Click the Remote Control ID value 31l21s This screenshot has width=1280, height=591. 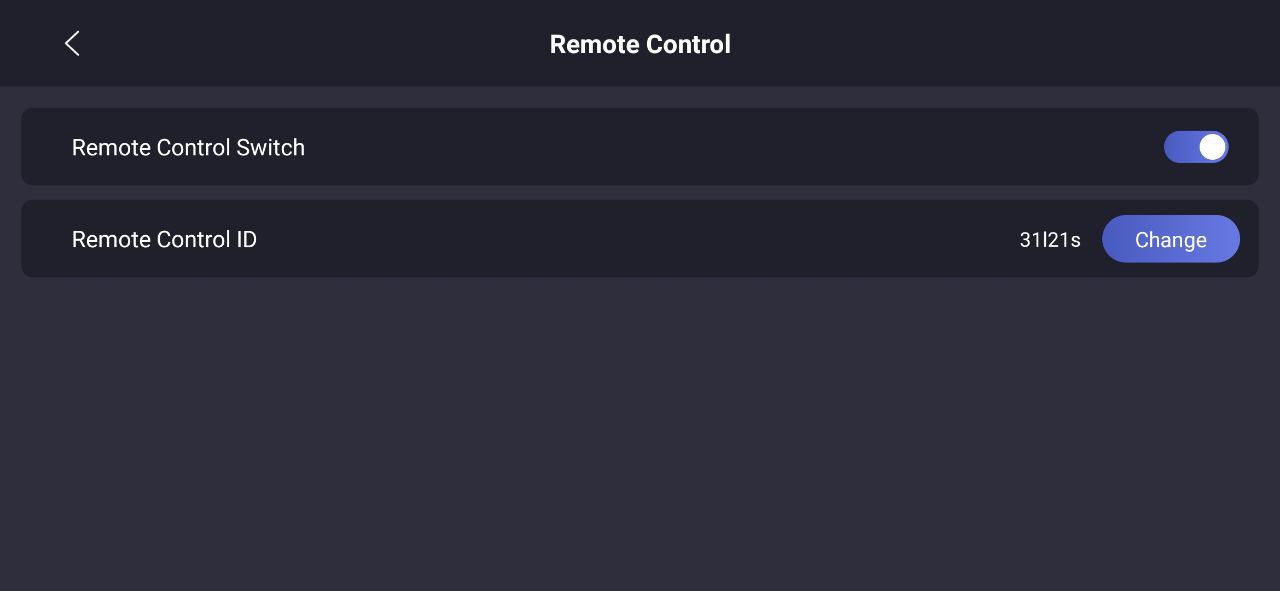coord(1049,240)
